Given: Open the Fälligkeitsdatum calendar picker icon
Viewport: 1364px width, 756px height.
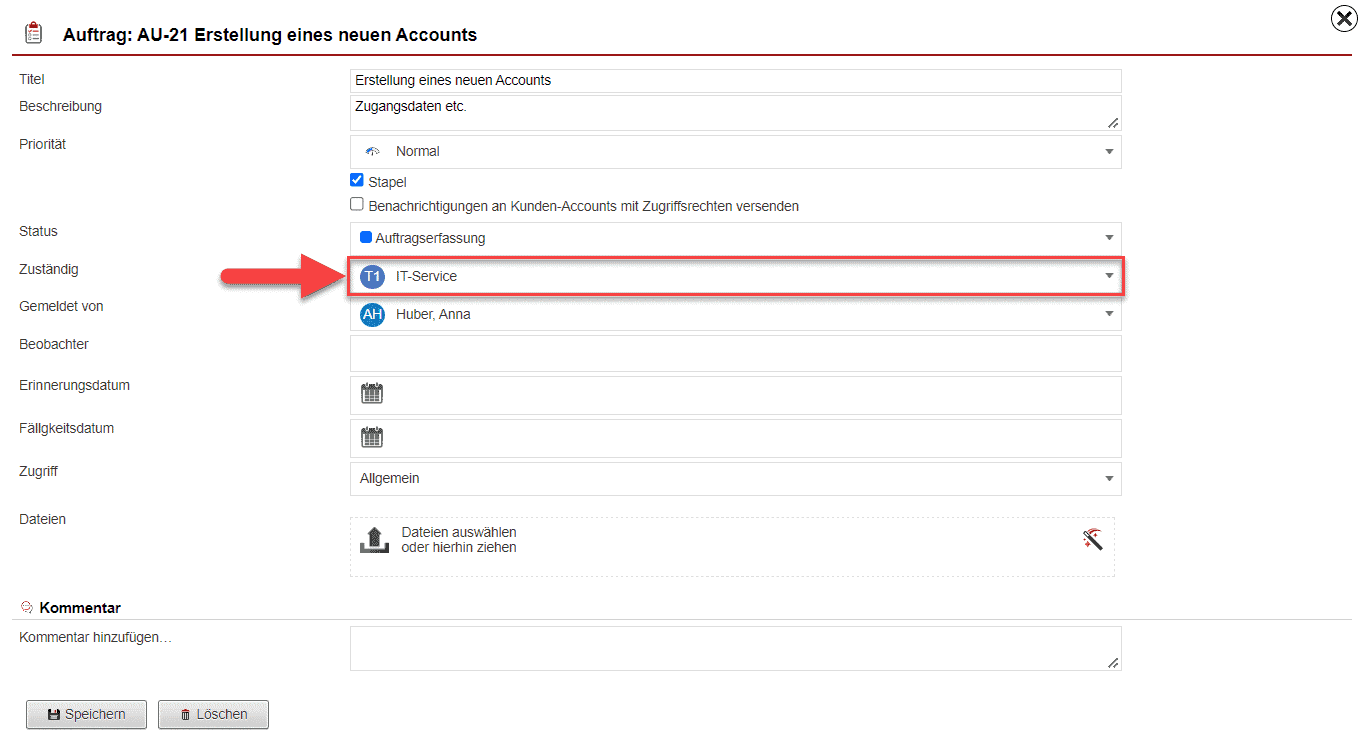Looking at the screenshot, I should click(x=372, y=437).
